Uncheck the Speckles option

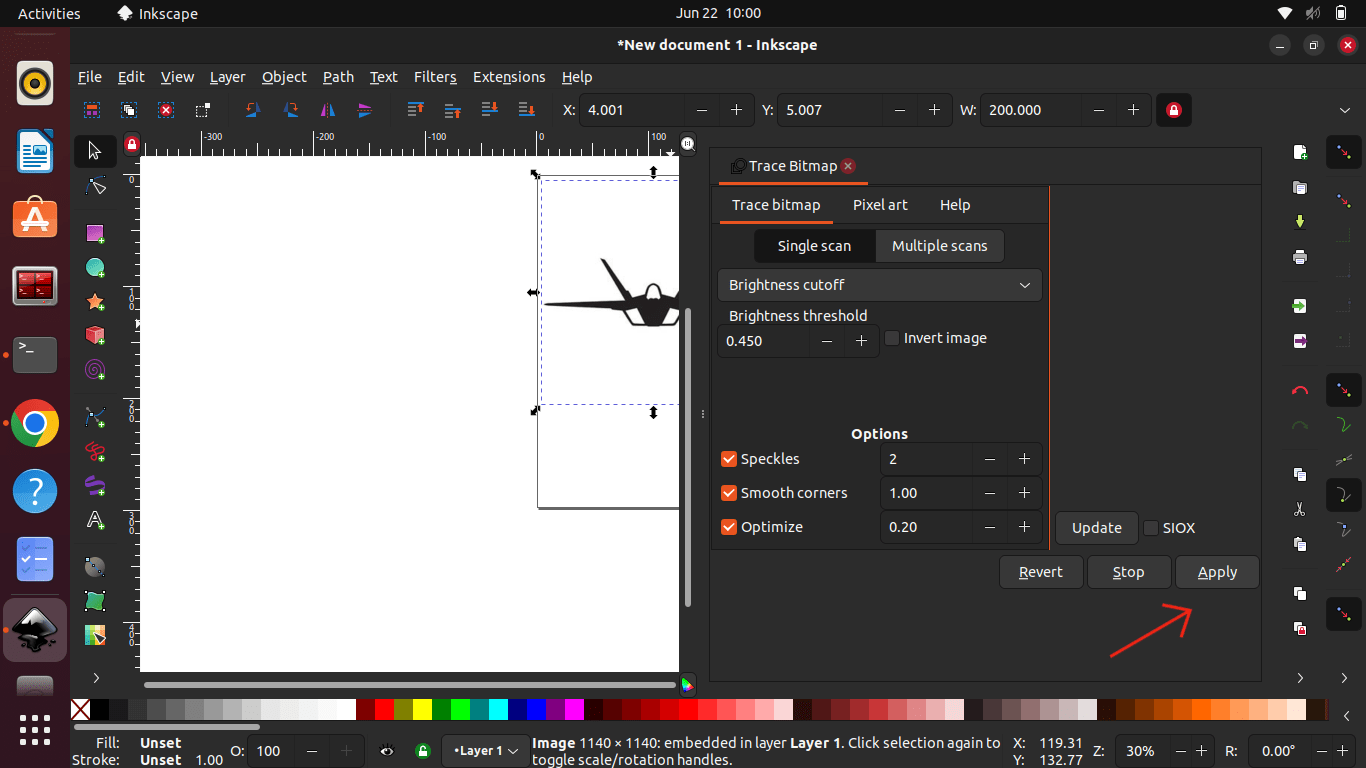[x=728, y=459]
